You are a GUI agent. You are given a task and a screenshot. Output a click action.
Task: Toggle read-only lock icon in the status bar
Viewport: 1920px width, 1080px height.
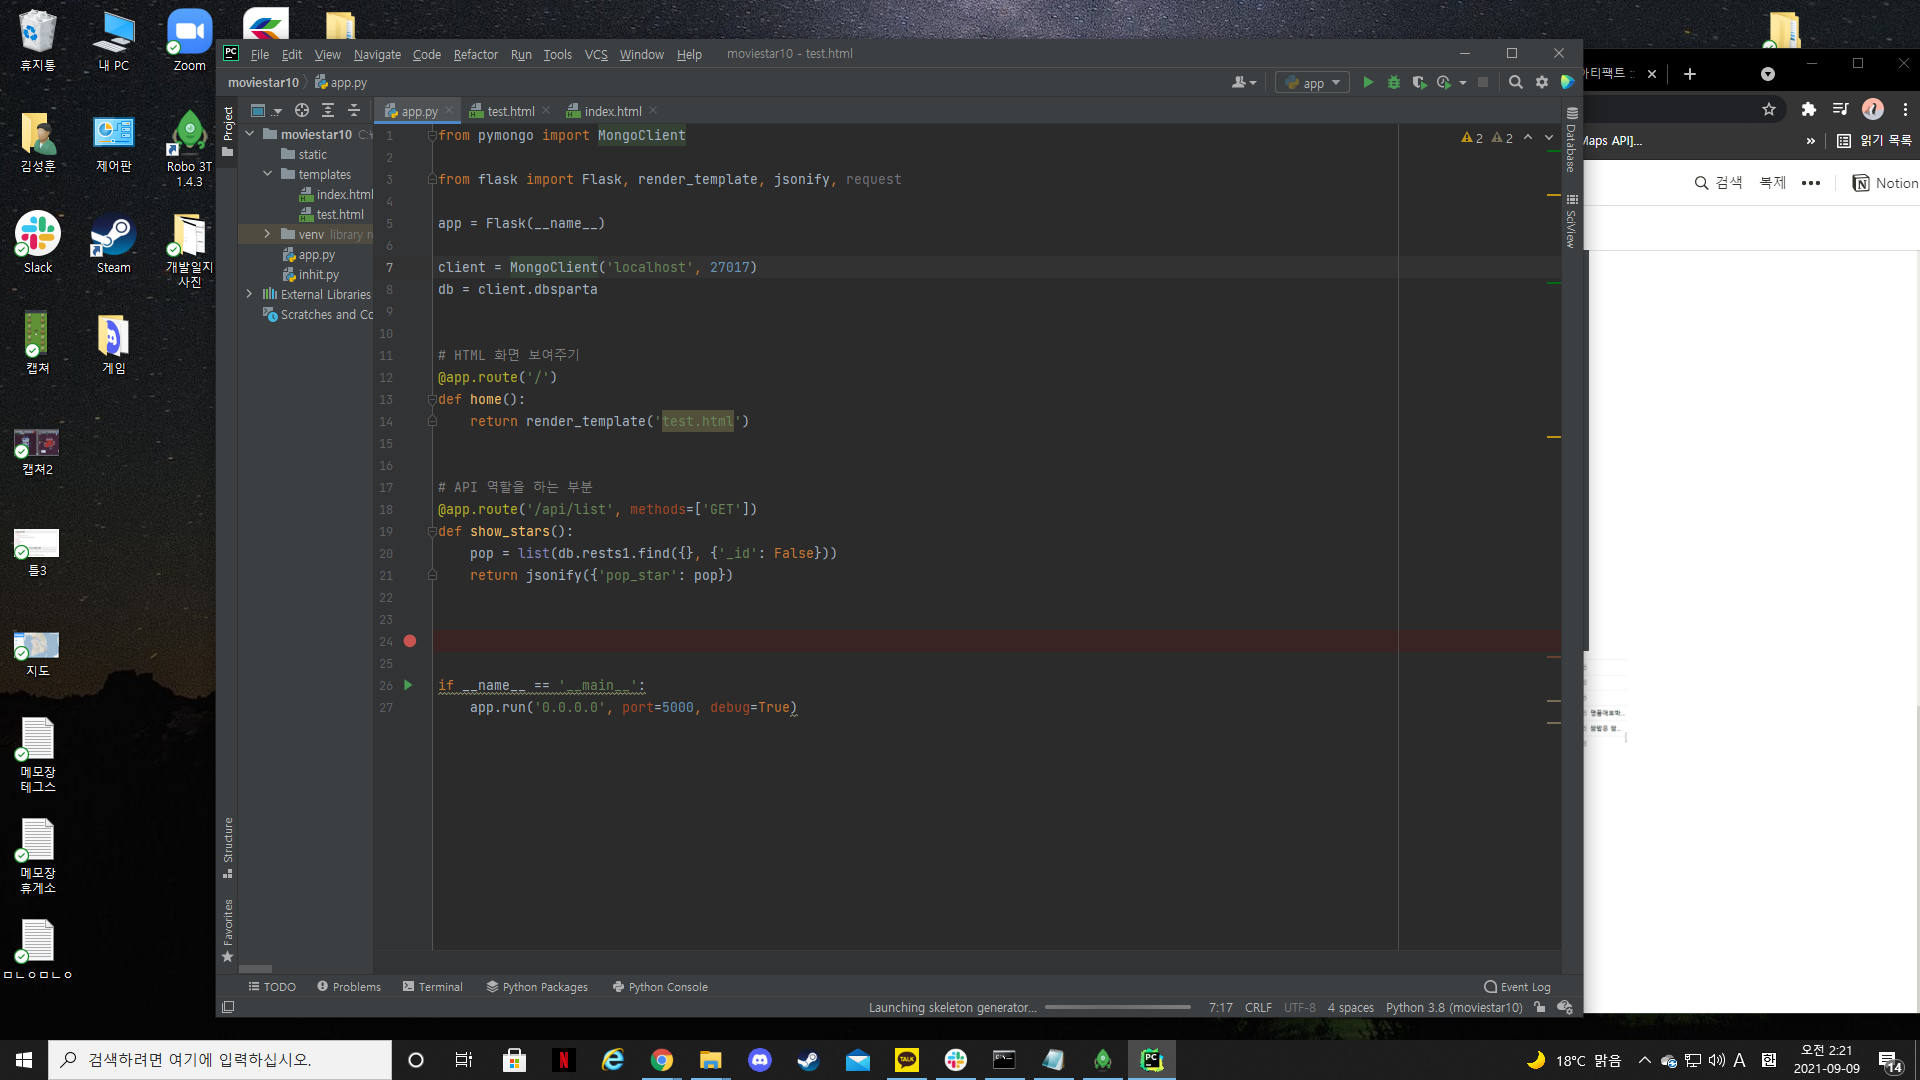(x=1540, y=1007)
